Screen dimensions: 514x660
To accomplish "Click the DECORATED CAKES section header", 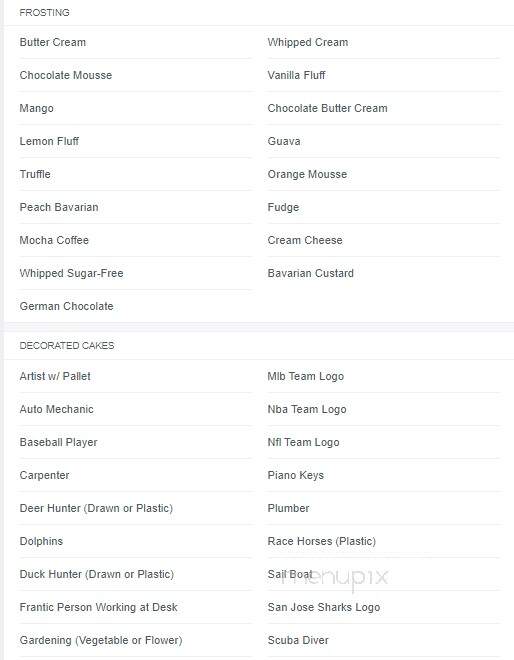I will [67, 346].
